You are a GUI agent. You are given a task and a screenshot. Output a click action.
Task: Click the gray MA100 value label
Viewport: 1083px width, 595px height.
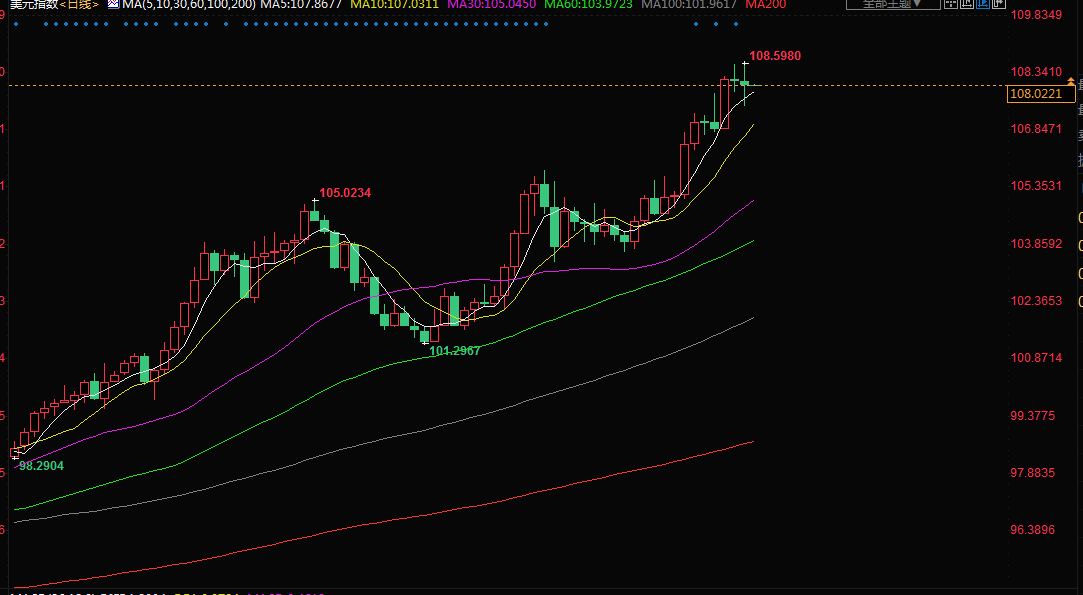pos(689,5)
